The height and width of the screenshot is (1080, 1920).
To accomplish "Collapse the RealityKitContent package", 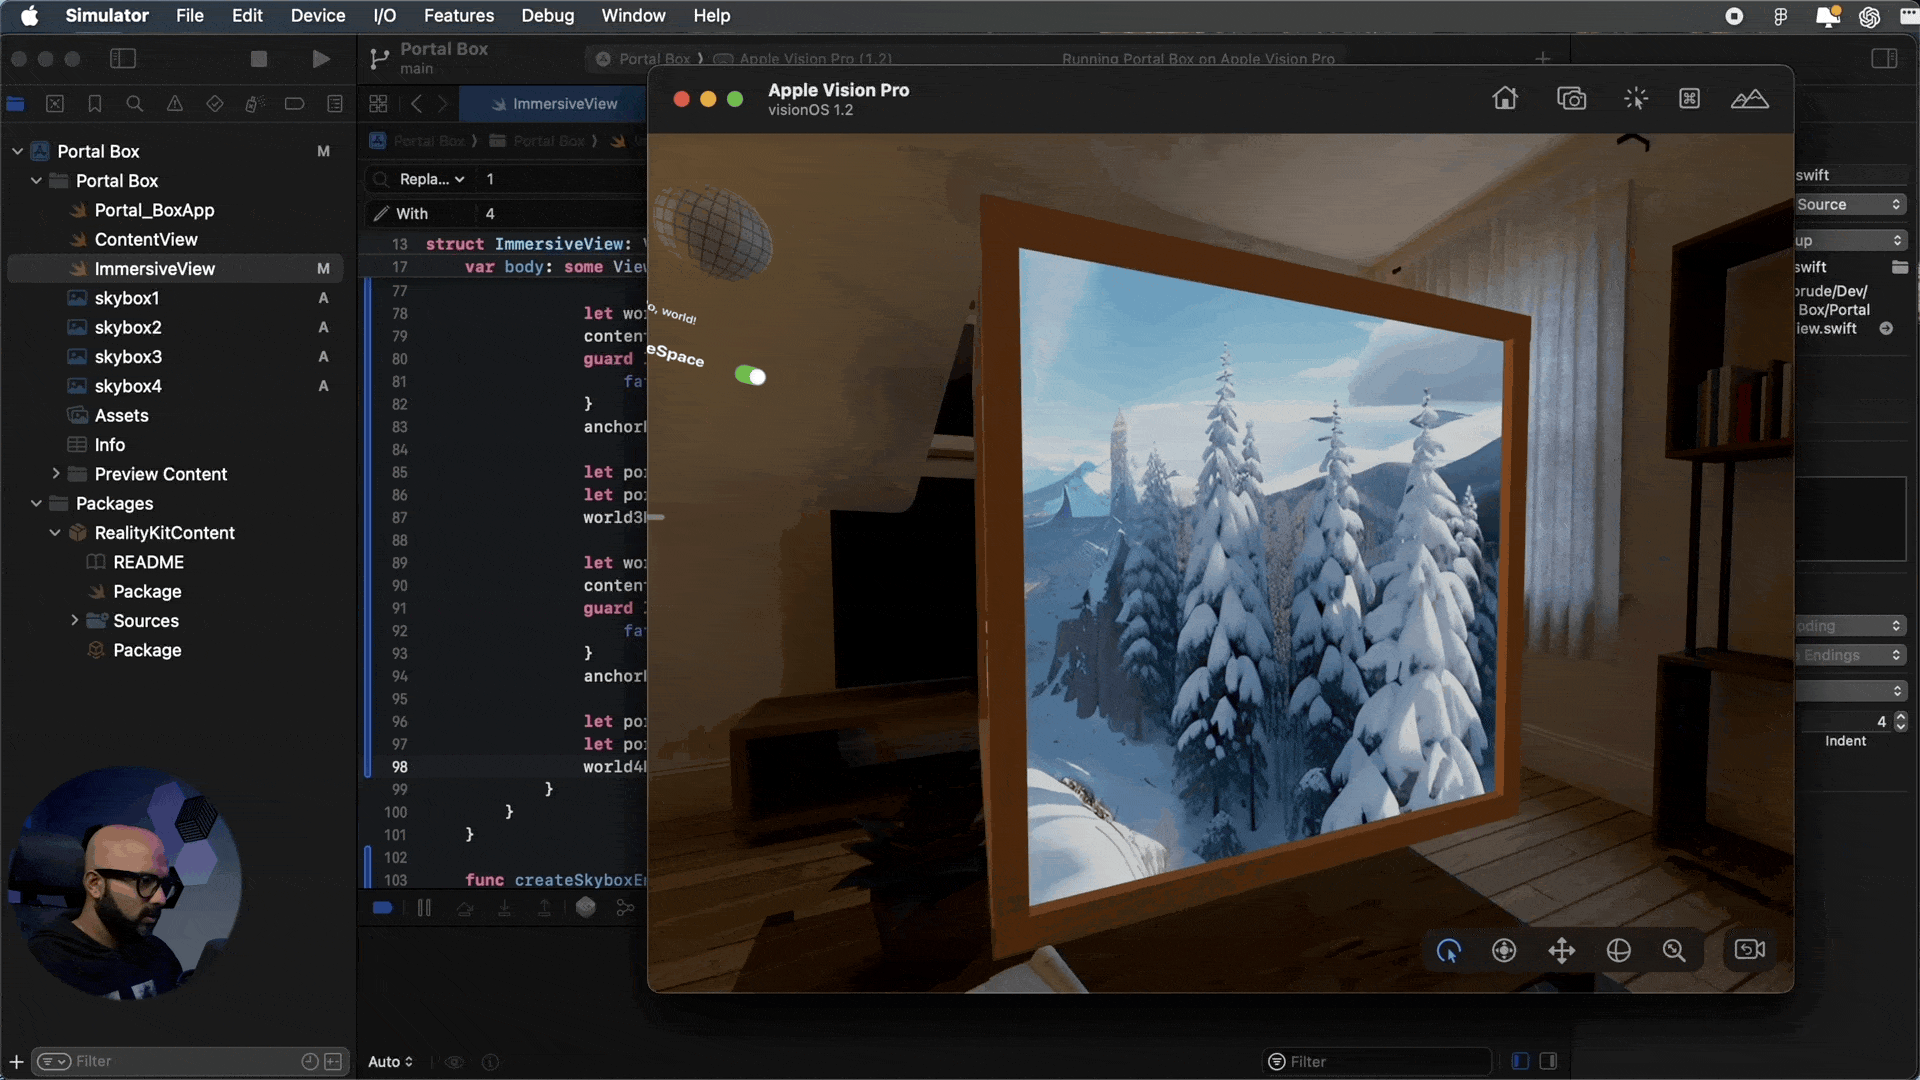I will click(x=55, y=533).
